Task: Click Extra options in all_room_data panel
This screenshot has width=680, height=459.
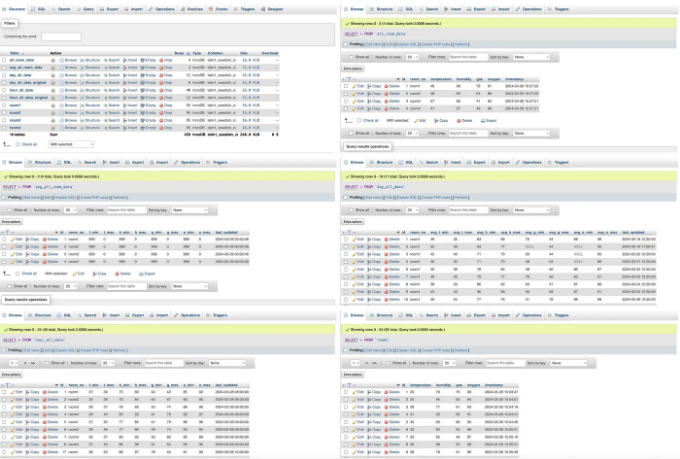Action: (353, 69)
